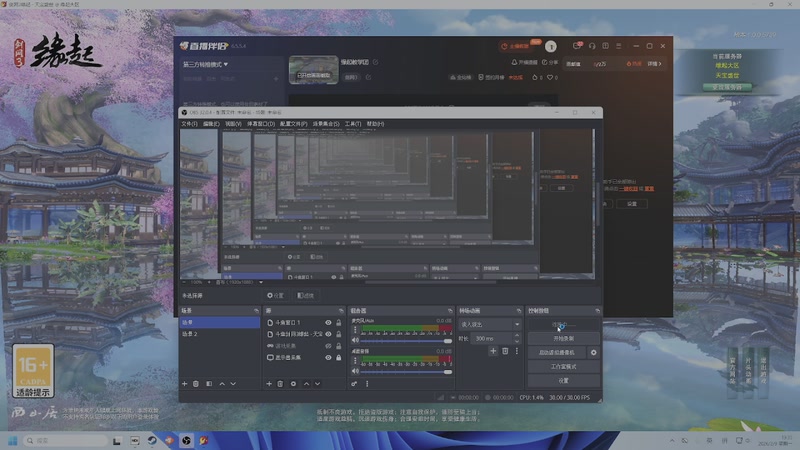Open OBS Studio from Windows taskbar
This screenshot has width=800, height=450.
[x=187, y=440]
